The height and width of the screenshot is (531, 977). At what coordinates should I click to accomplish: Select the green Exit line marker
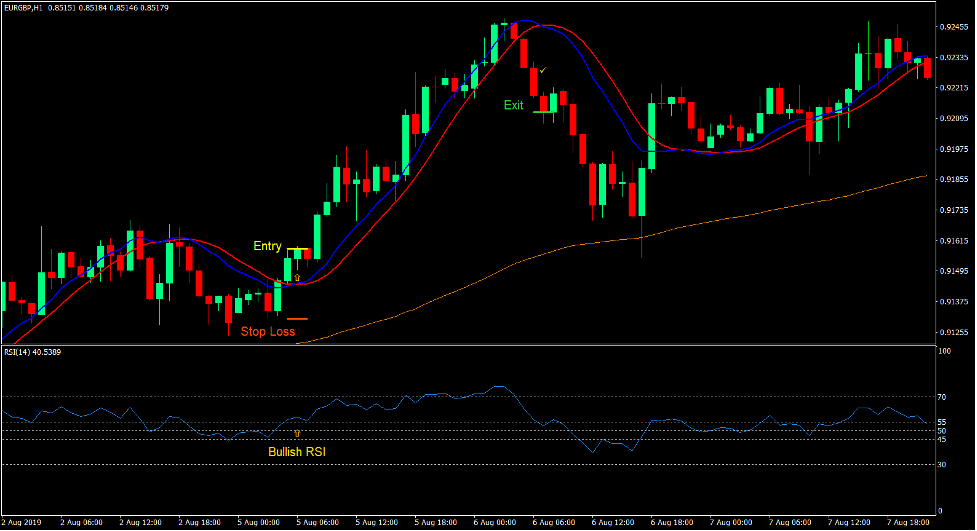pyautogui.click(x=544, y=113)
